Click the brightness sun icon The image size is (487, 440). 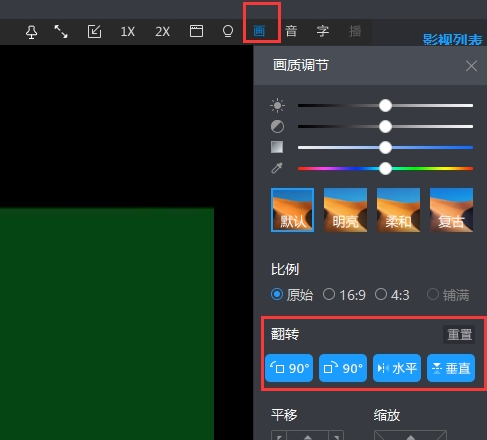coord(277,106)
